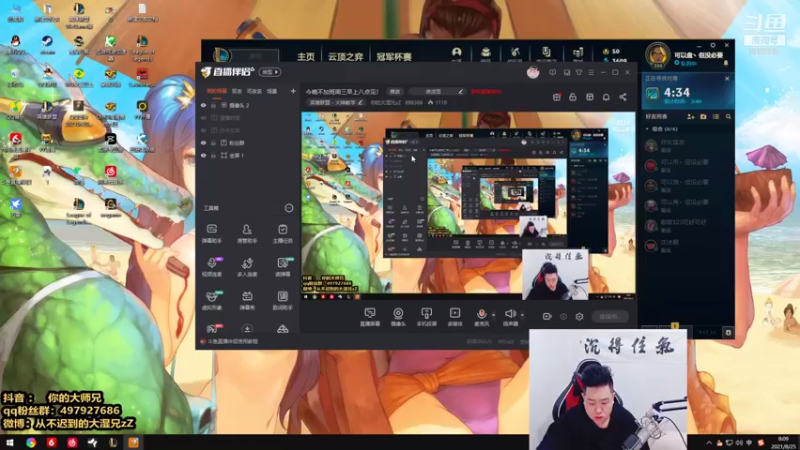Click the 扬声器 speaker icon

(x=510, y=316)
